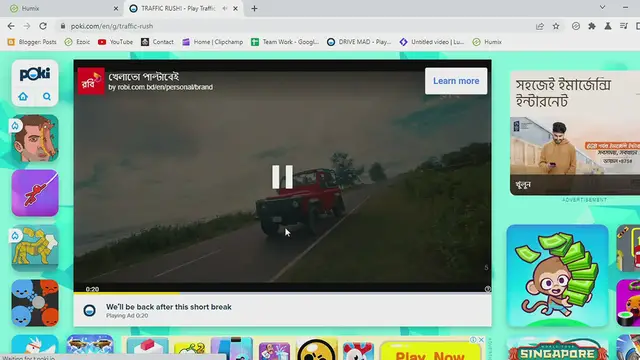Share this page via share icon
The width and height of the screenshot is (640, 360).
pos(540,26)
